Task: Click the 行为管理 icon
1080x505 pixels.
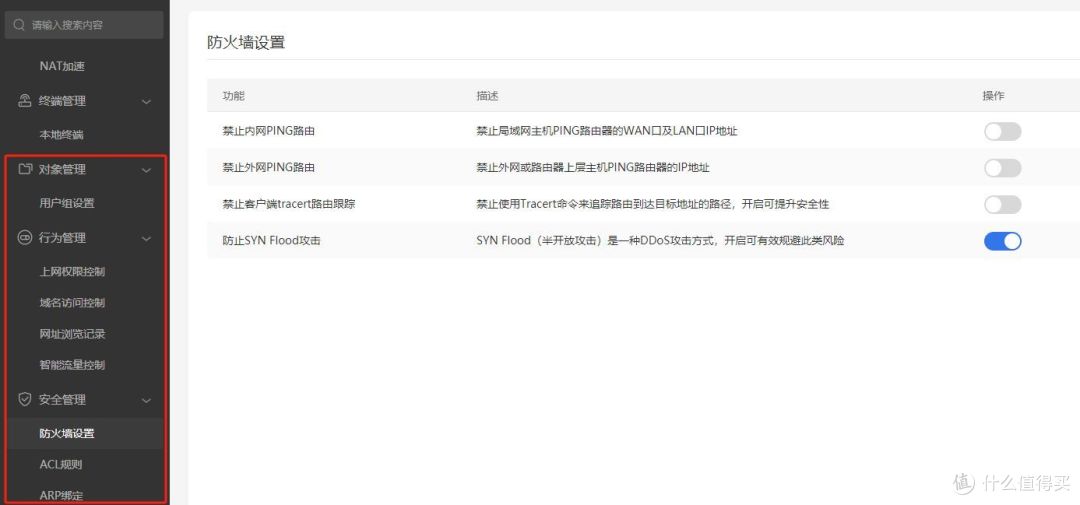Action: pyautogui.click(x=25, y=238)
